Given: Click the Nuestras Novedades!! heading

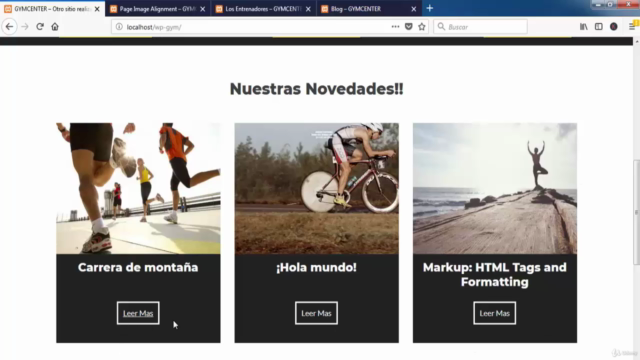Looking at the screenshot, I should point(316,89).
